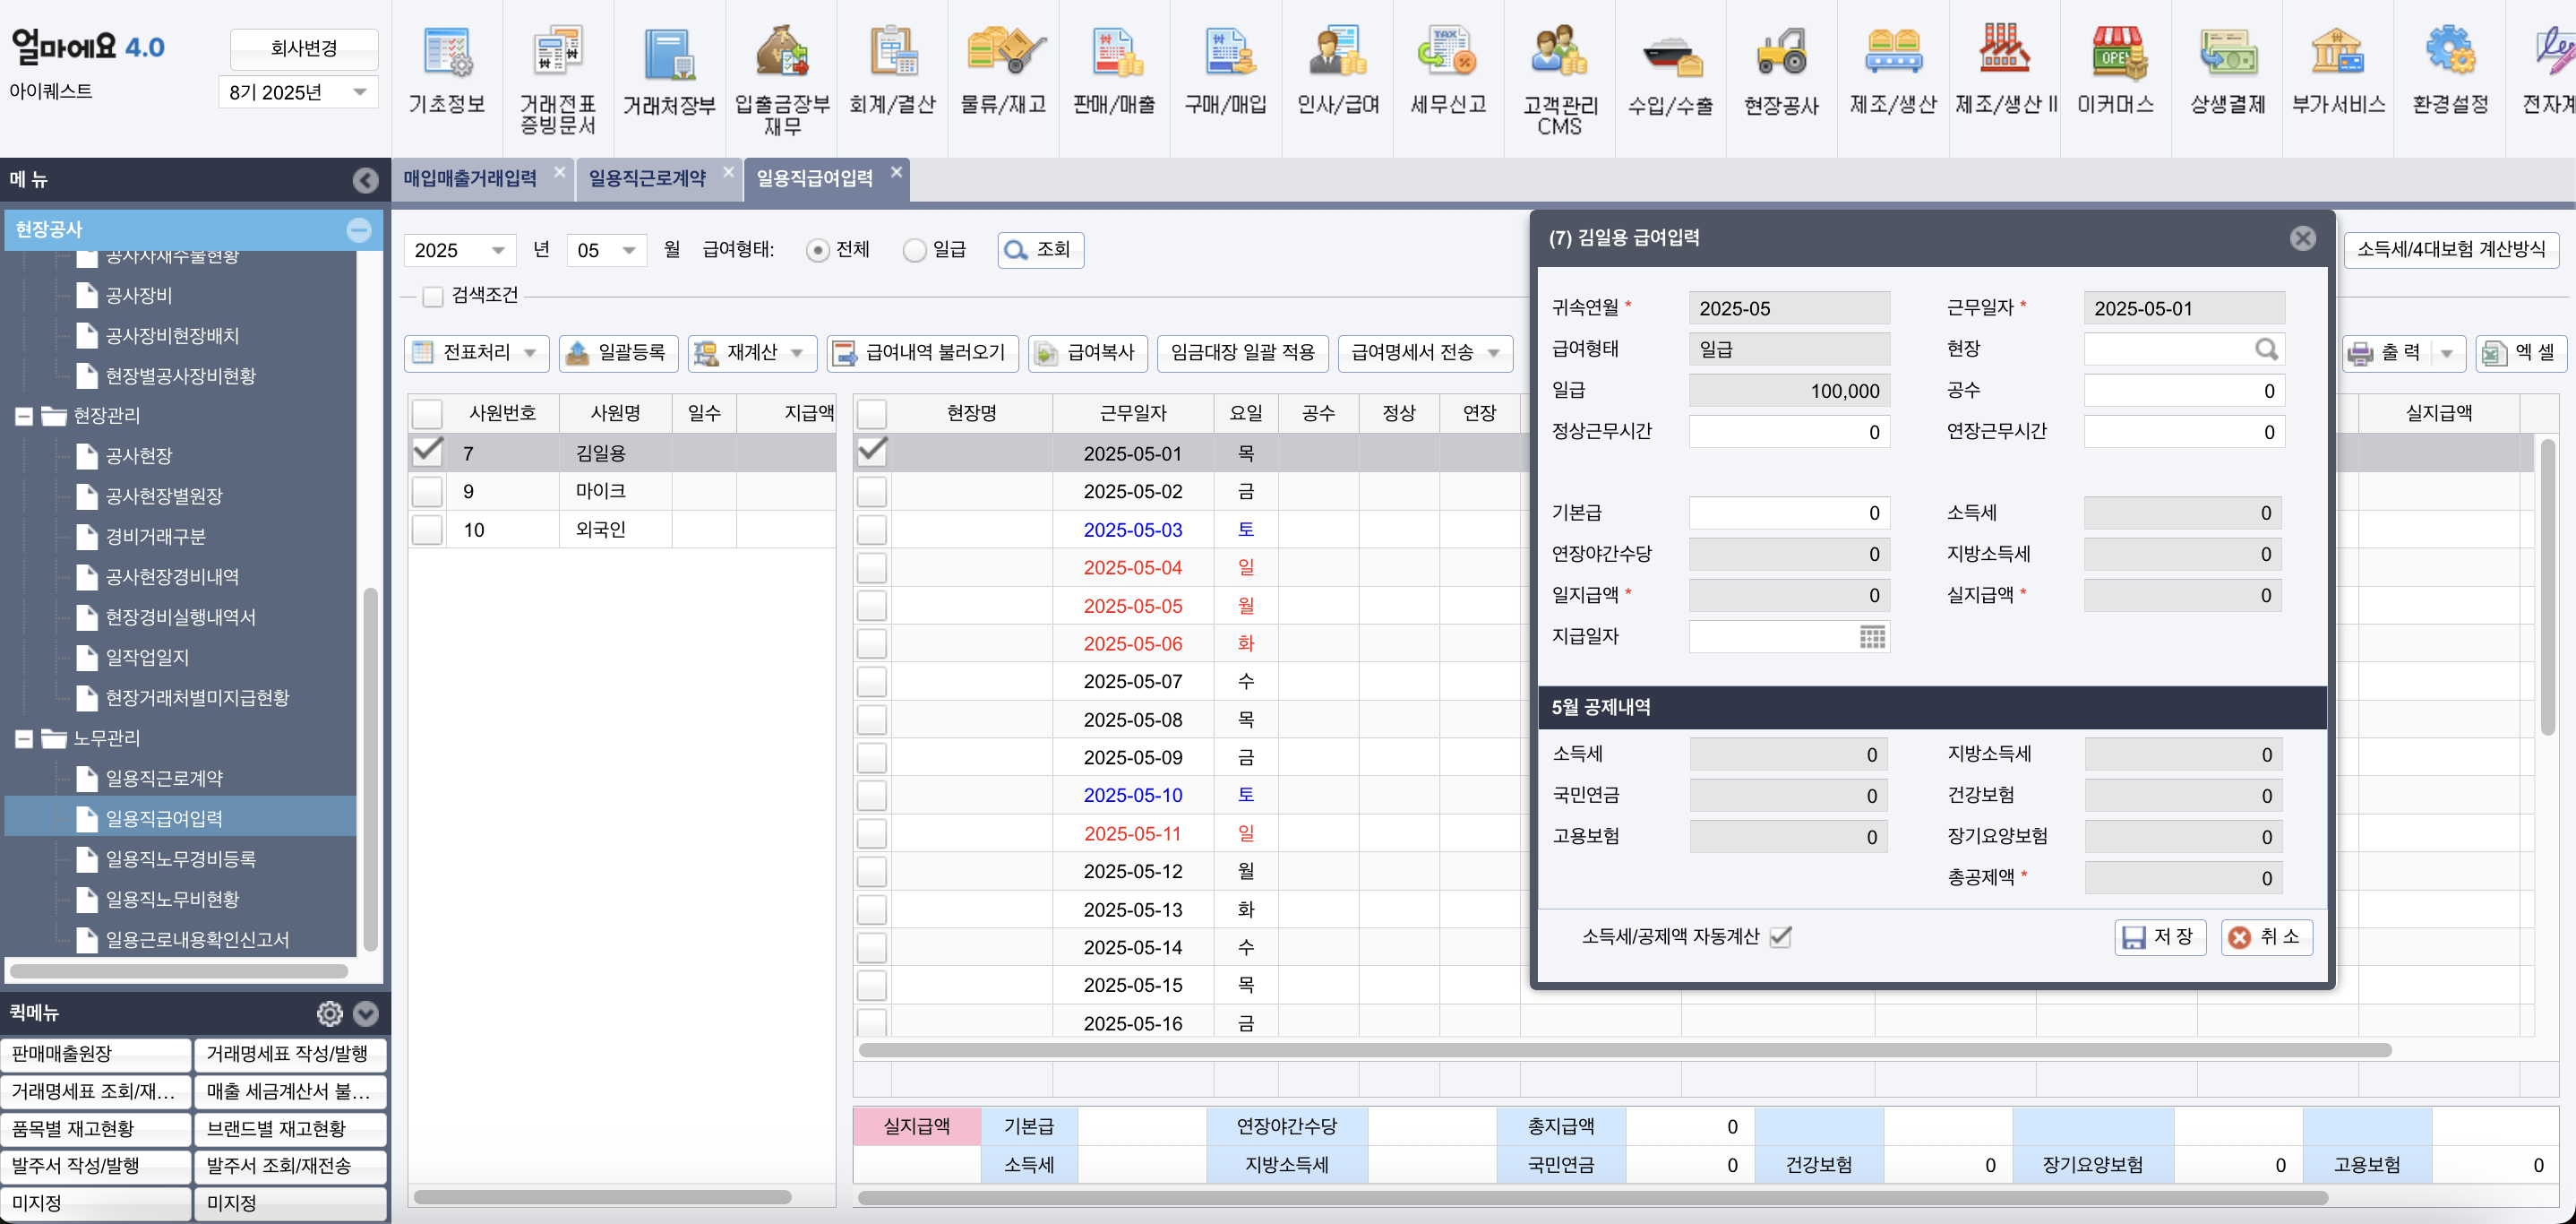Click the calendar icon in 지급일자 field
The width and height of the screenshot is (2576, 1224).
point(1872,637)
